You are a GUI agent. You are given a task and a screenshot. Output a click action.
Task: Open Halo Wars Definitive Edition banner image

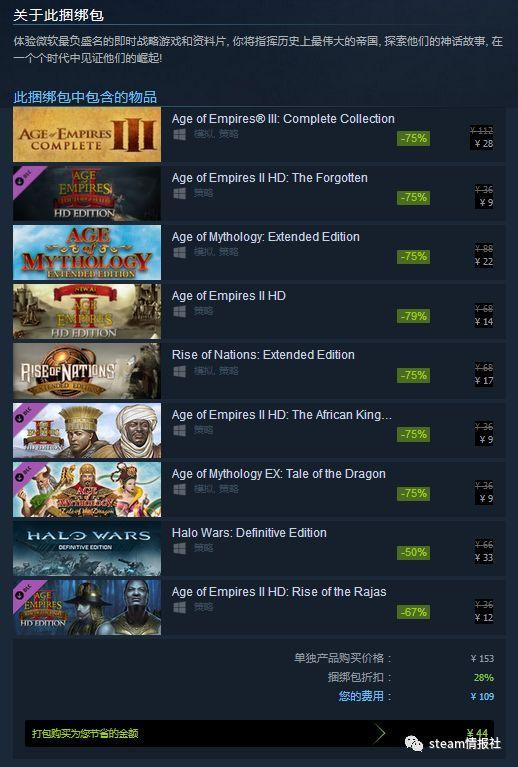pyautogui.click(x=87, y=548)
